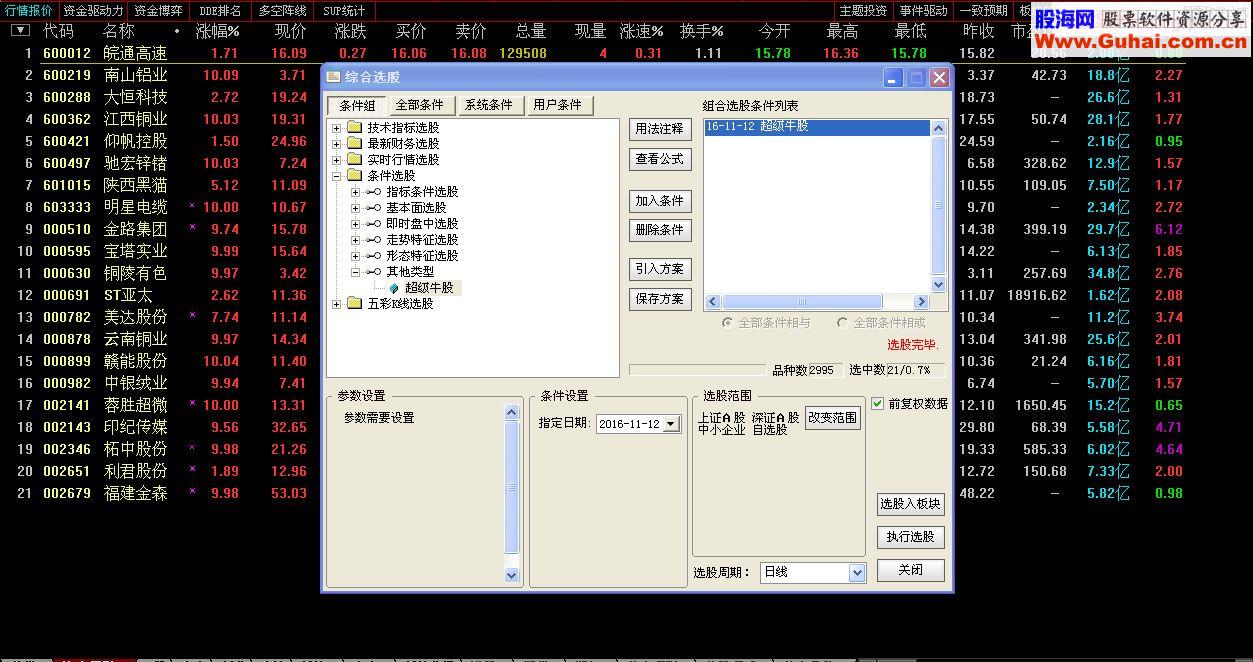The width and height of the screenshot is (1253, 662).
Task: Click the 实时行情选股 folder icon
Action: 354,160
